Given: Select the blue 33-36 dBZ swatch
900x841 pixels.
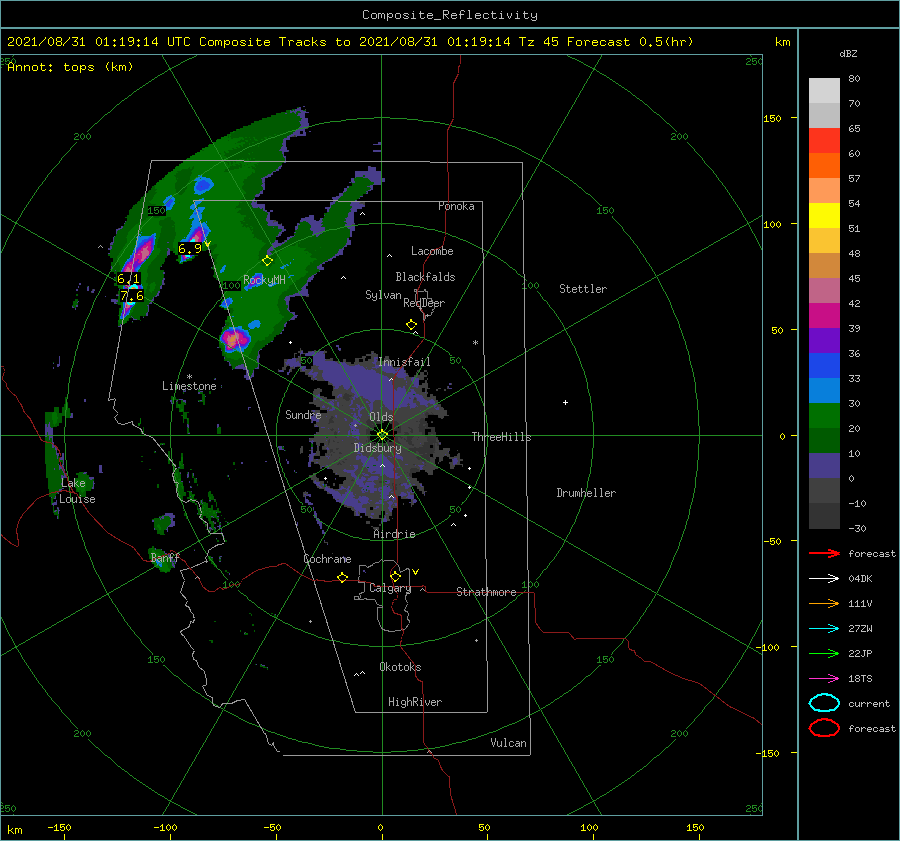Looking at the screenshot, I should click(x=824, y=366).
